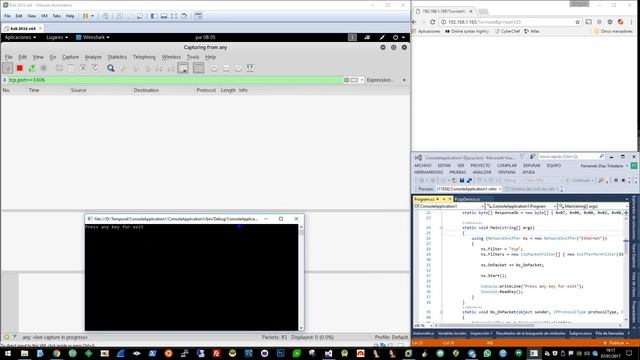Open Otros marcadores bookmarks folder
Viewport: 640px width, 360px height.
(613, 31)
